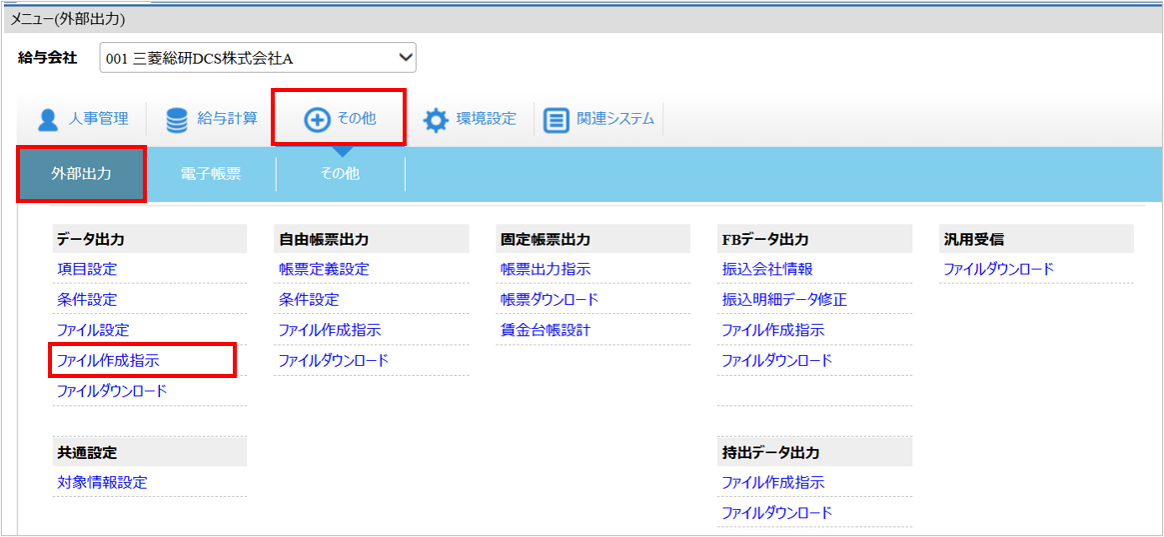Open ファイルダウンロード under 自由帳票出力
The image size is (1164, 537).
tap(334, 361)
